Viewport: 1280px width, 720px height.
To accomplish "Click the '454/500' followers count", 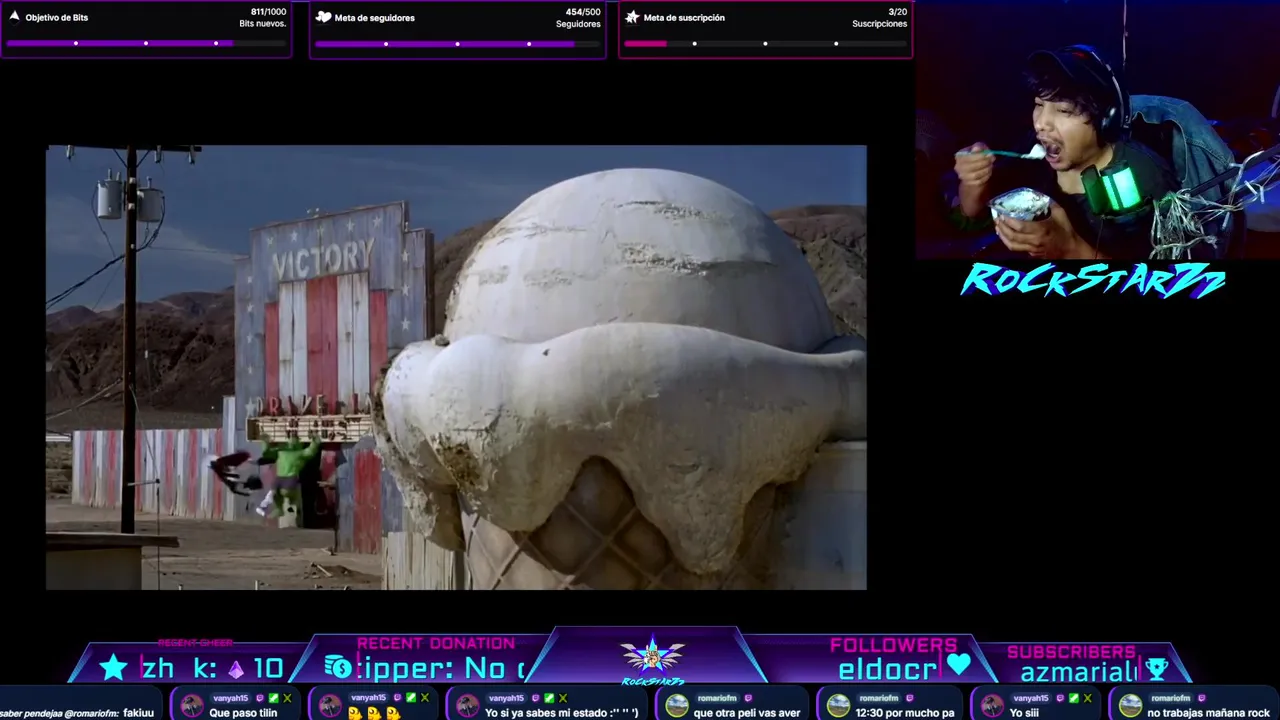I will [583, 12].
